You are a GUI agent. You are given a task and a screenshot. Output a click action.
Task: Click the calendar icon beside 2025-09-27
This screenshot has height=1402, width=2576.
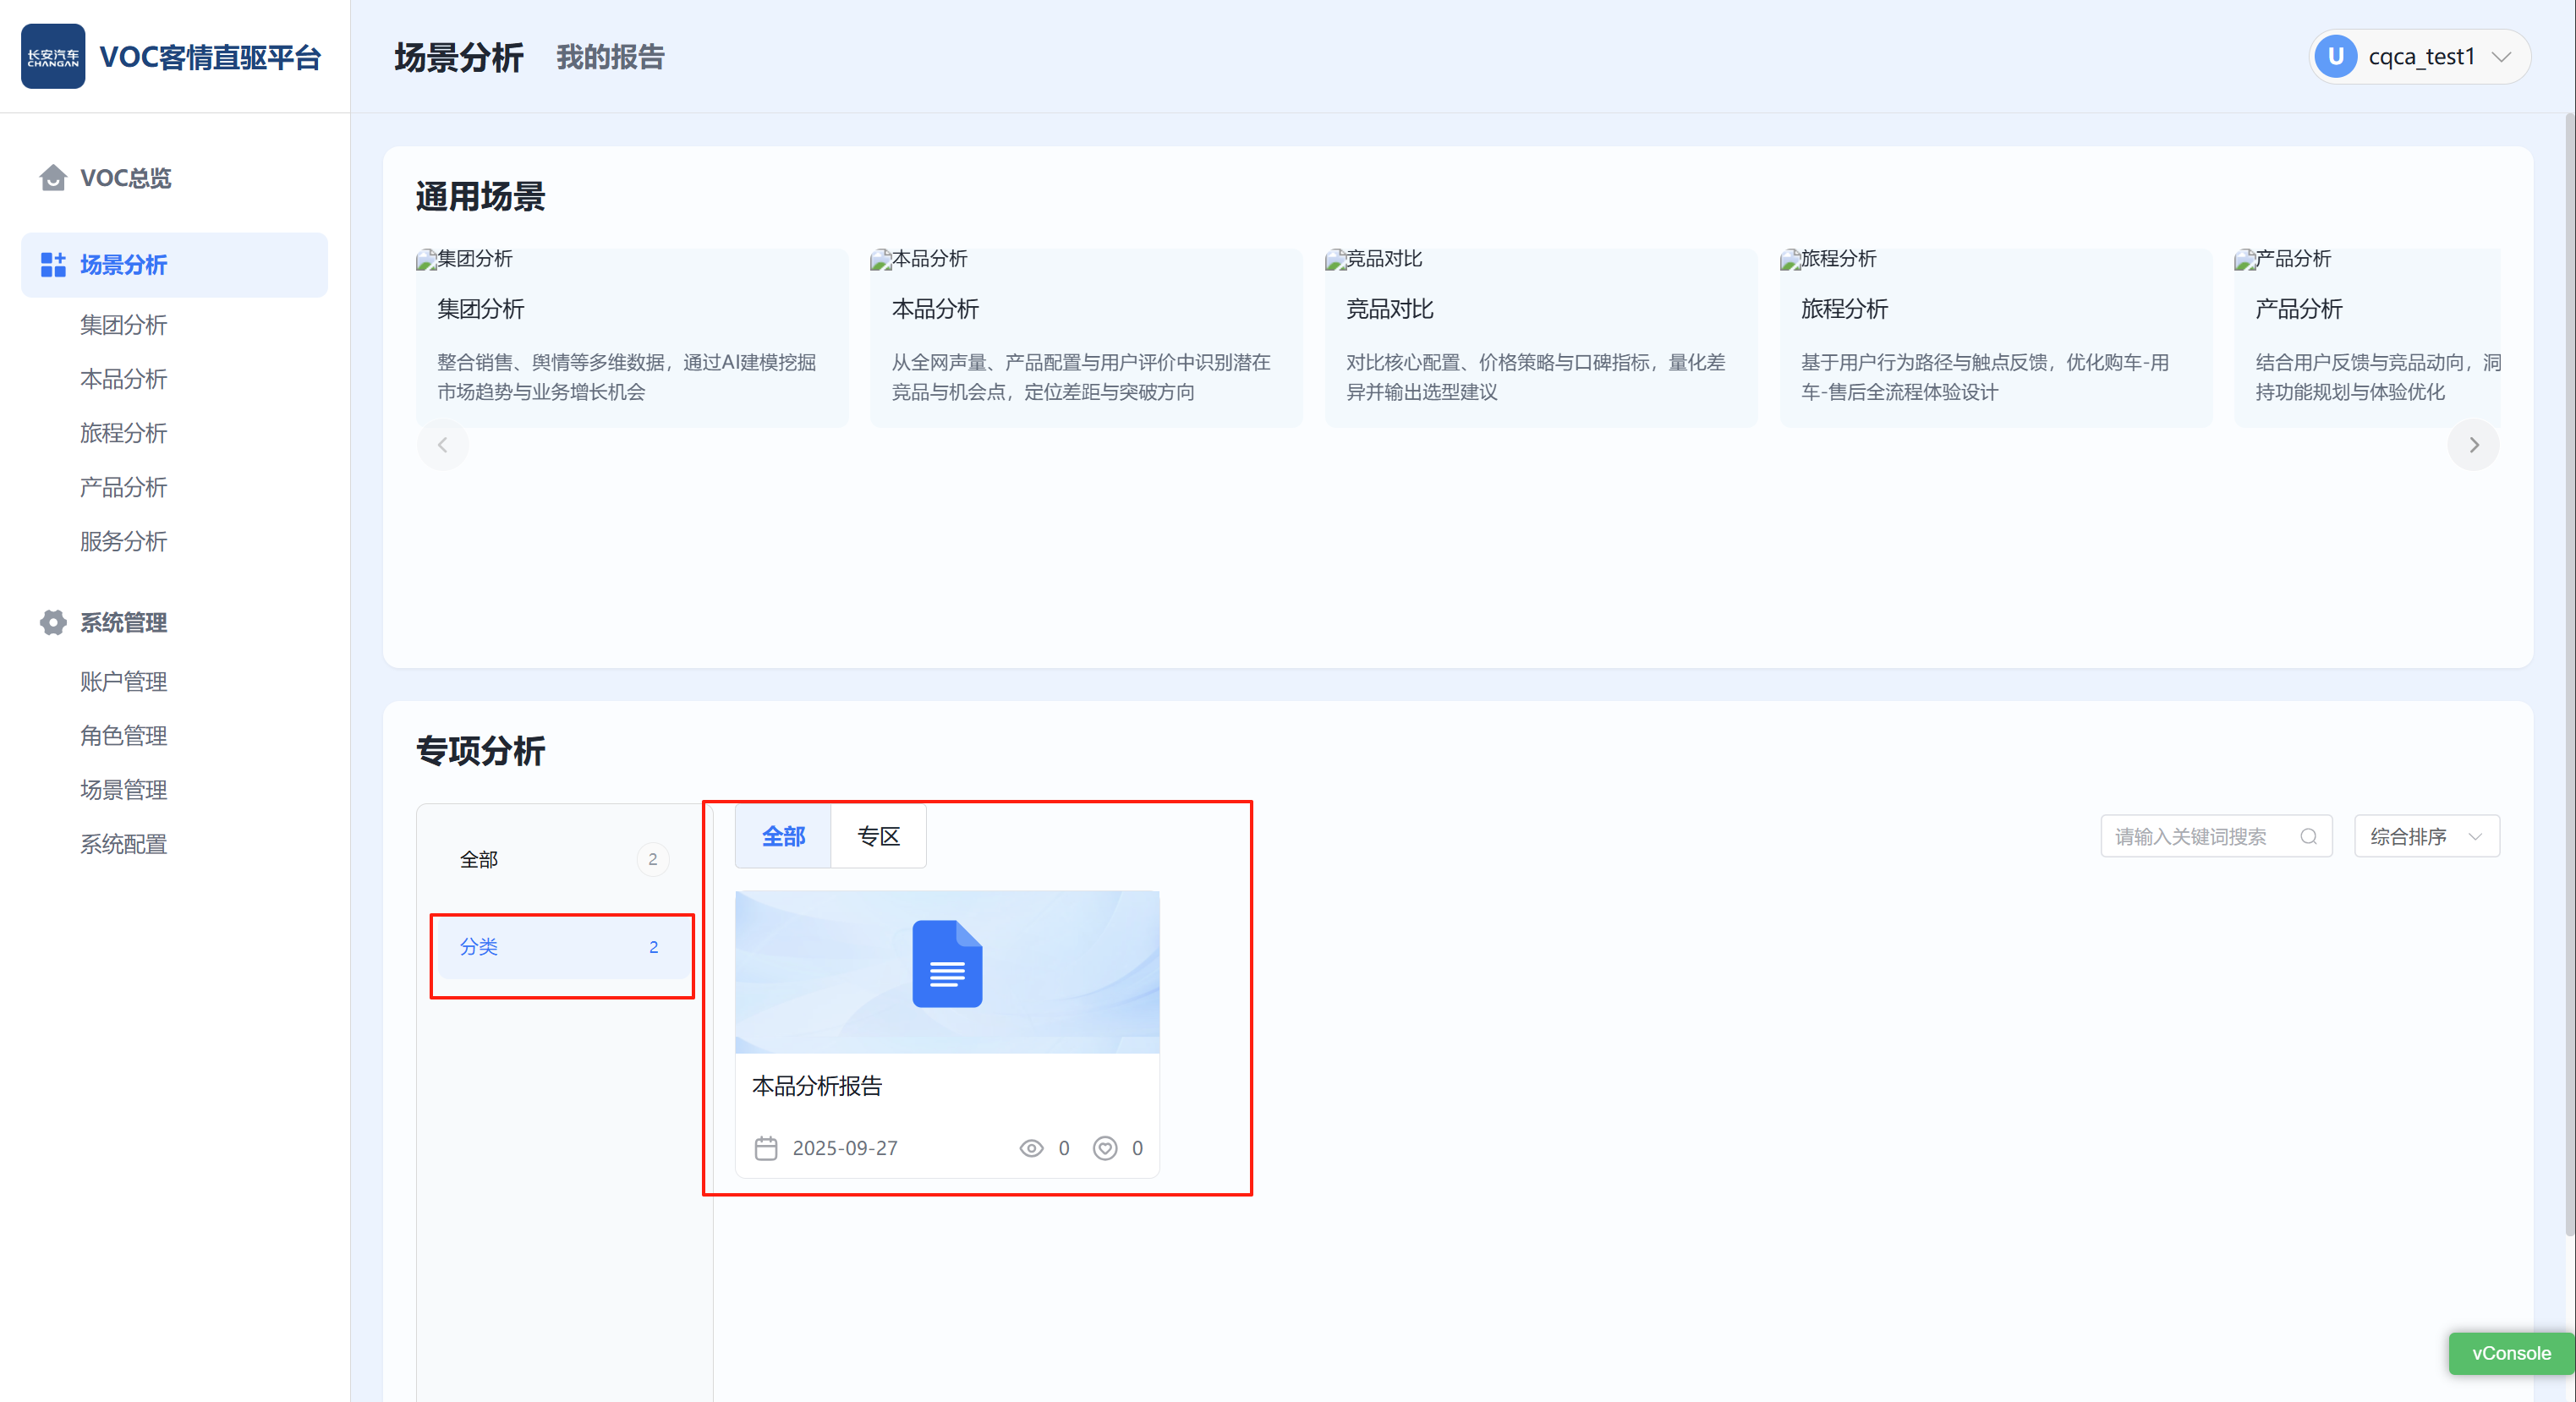tap(766, 1148)
